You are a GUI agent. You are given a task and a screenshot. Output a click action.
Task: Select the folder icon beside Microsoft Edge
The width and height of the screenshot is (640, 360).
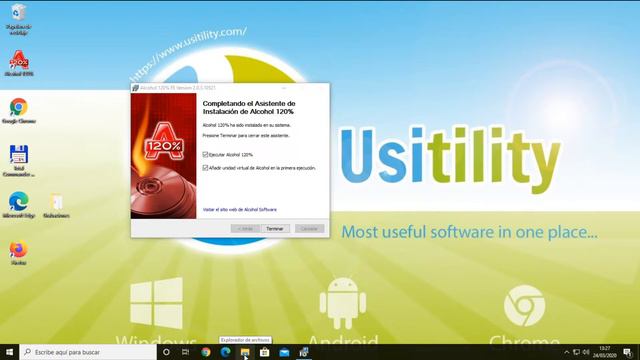pyautogui.click(x=56, y=205)
